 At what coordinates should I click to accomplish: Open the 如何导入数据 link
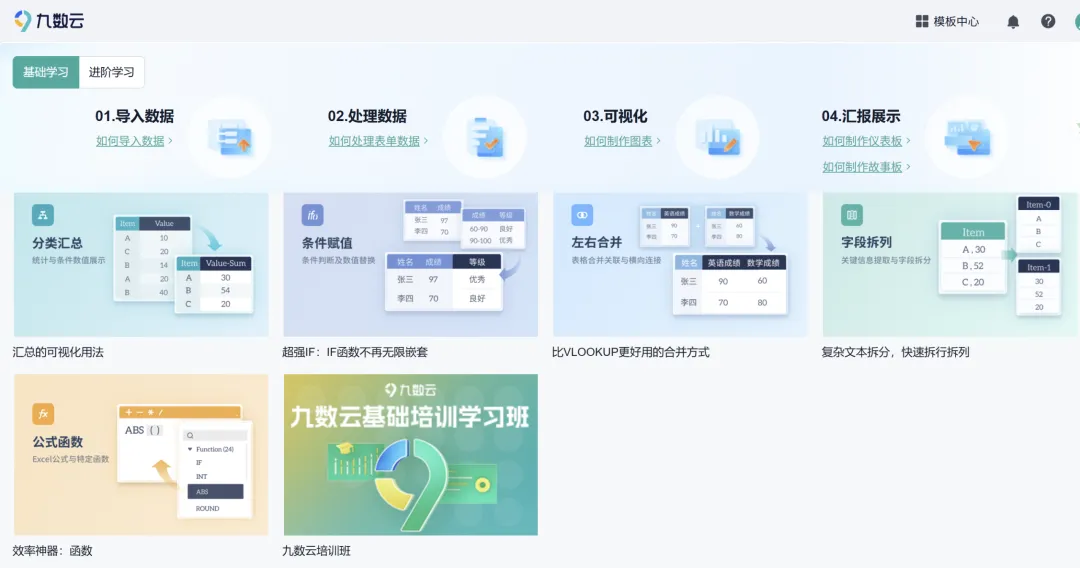(x=130, y=140)
